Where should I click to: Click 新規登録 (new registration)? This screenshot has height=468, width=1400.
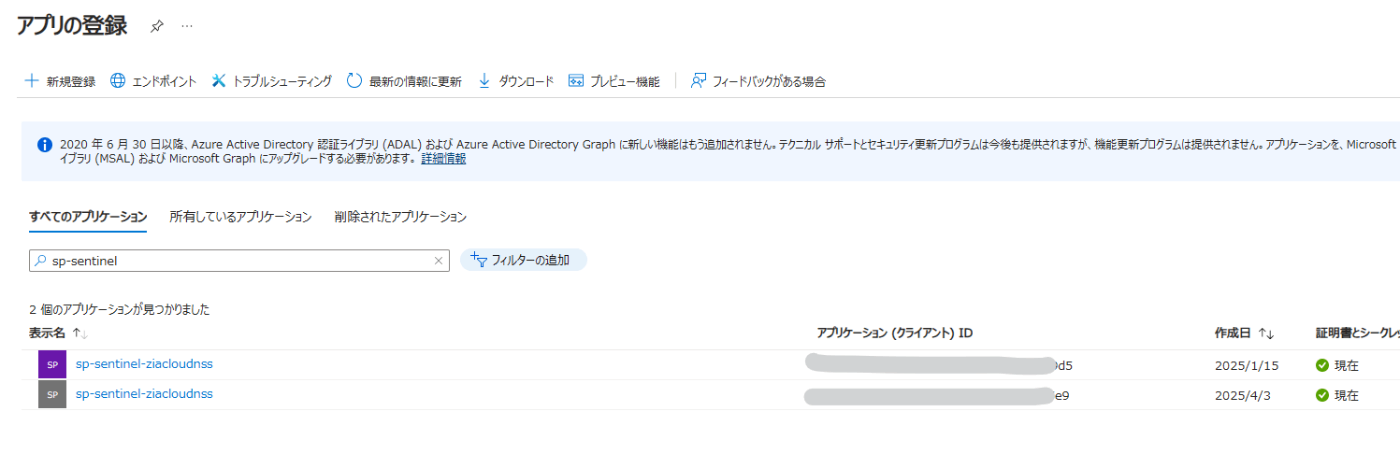[60, 81]
